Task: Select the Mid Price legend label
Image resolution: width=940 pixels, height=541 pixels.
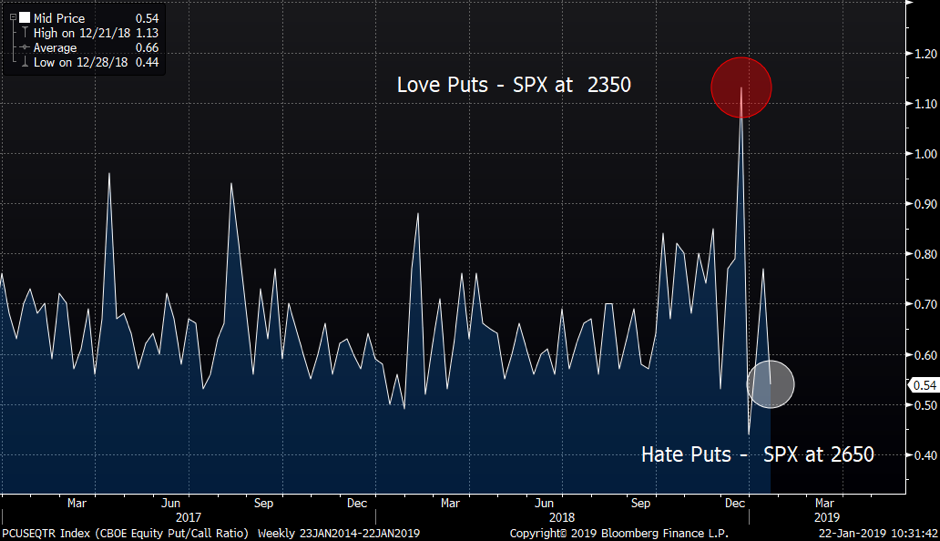Action: pos(59,19)
